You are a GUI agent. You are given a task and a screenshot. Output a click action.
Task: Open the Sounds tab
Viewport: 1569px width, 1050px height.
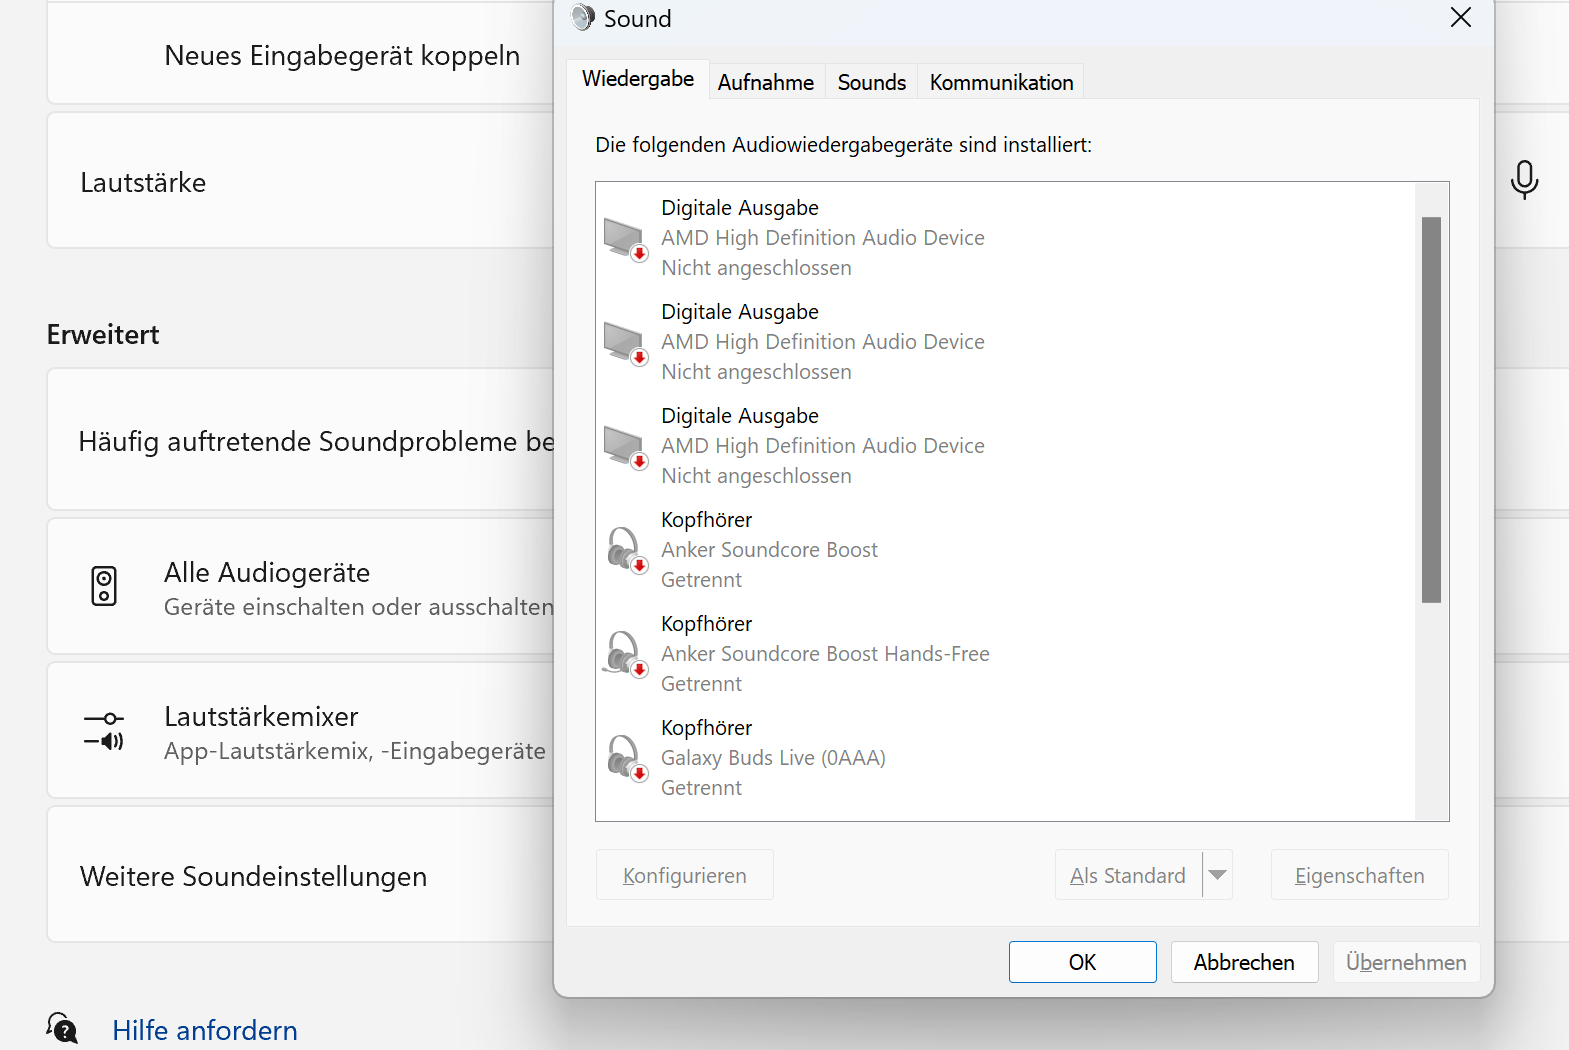pyautogui.click(x=872, y=82)
